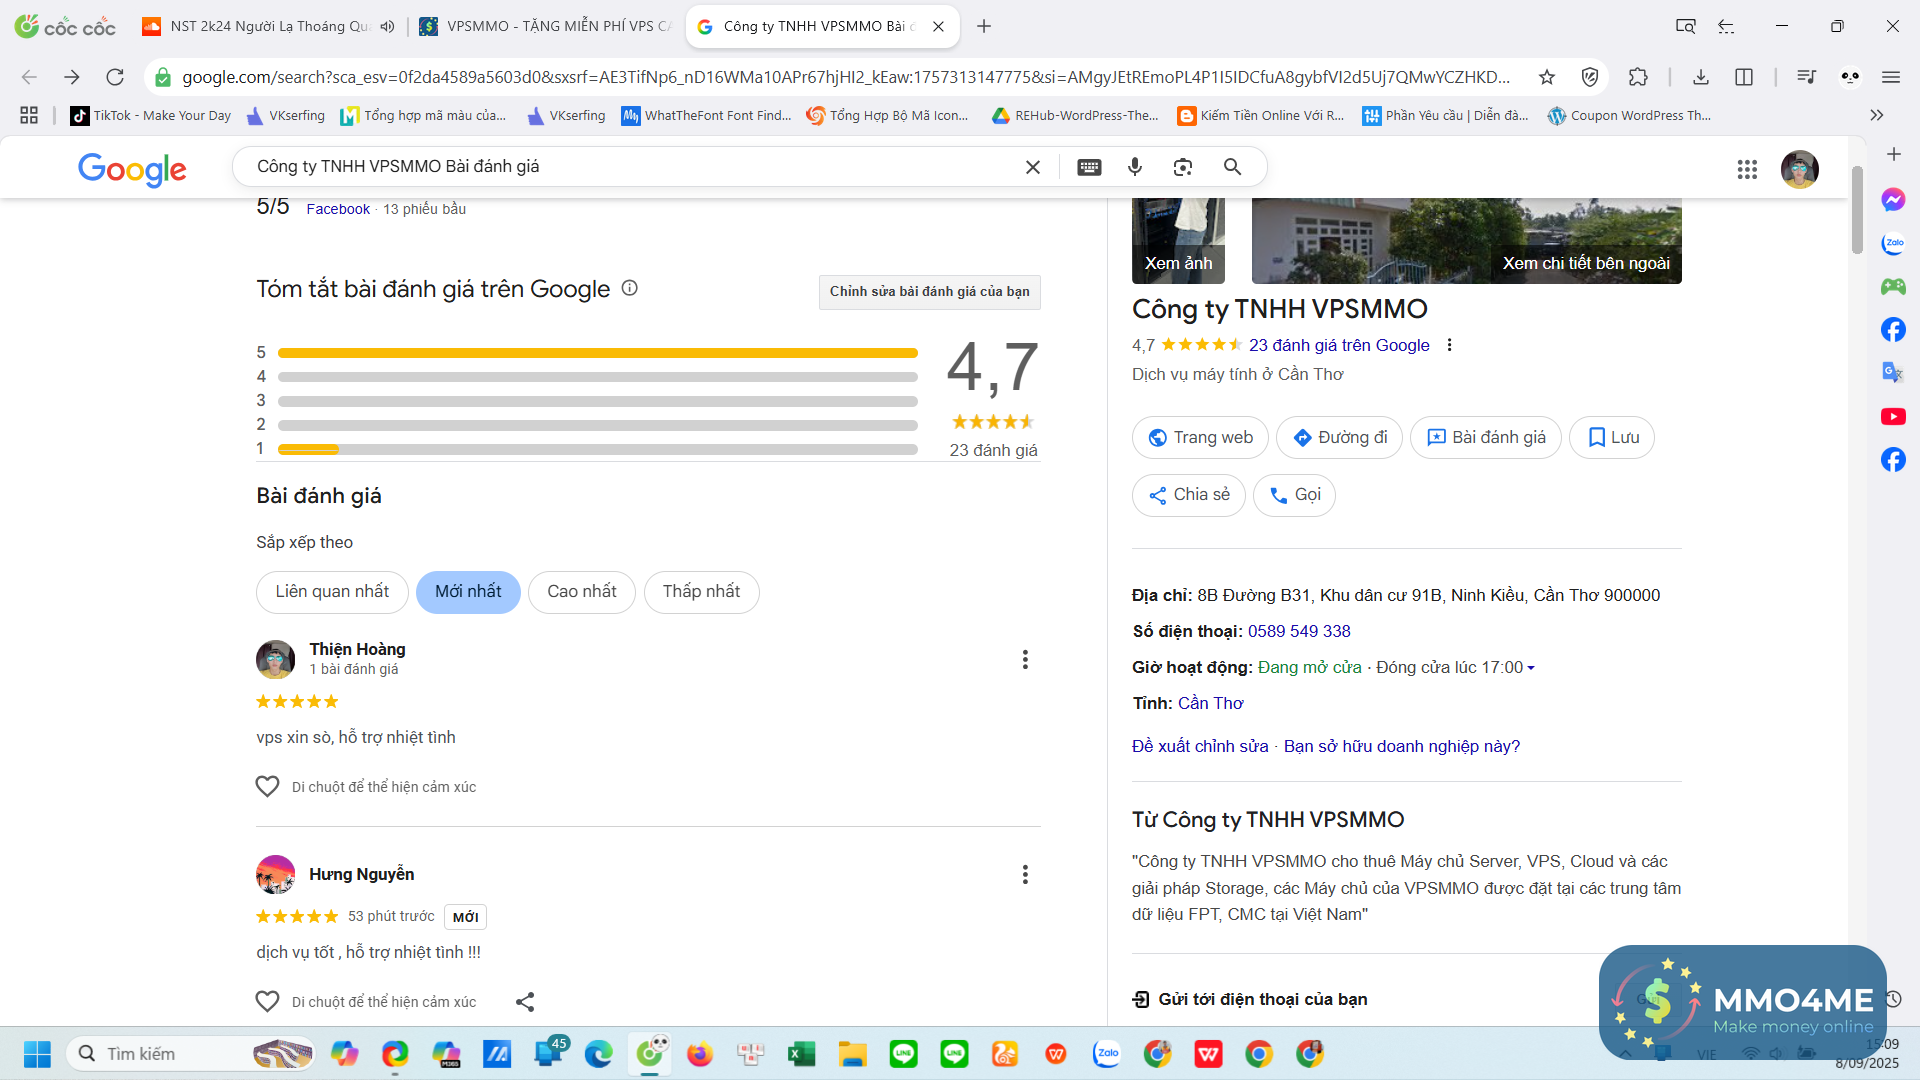Viewport: 1920px width, 1080px height.
Task: Open the on-screen keyboard input tool
Action: (x=1089, y=167)
